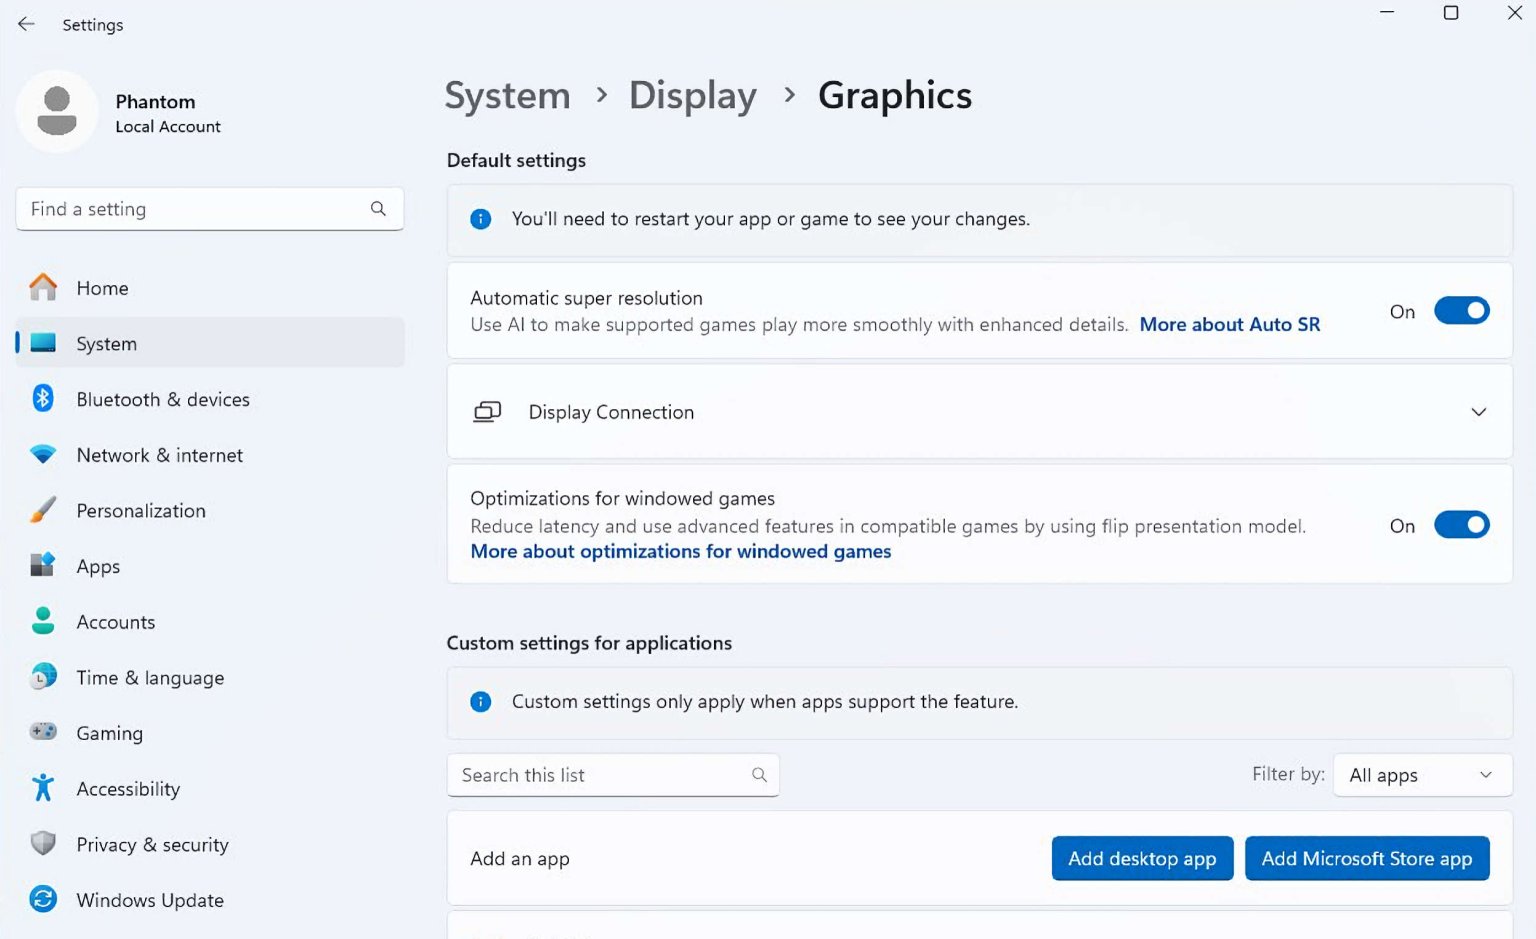Select the Personalization brush icon
Image resolution: width=1536 pixels, height=939 pixels.
(x=43, y=510)
